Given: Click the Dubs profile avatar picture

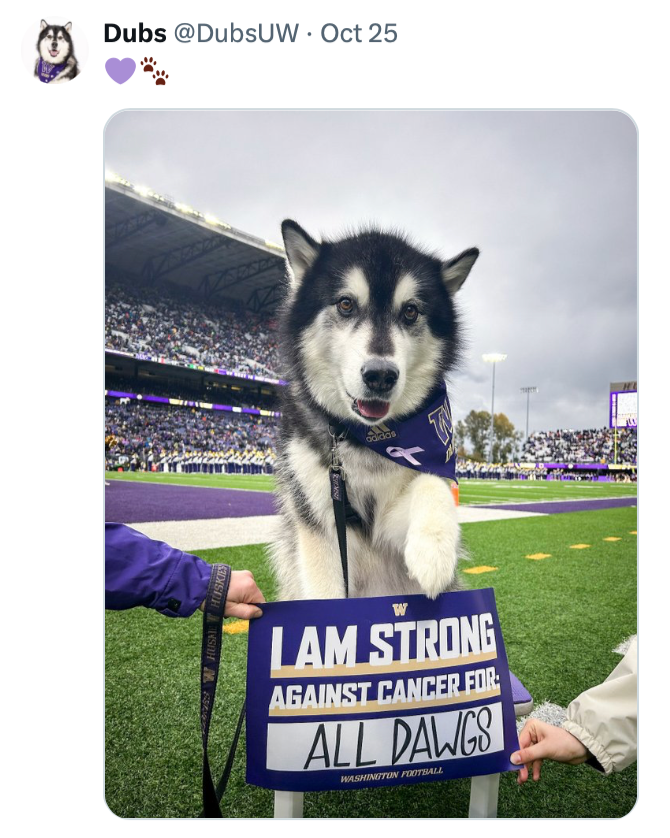Looking at the screenshot, I should pyautogui.click(x=56, y=50).
